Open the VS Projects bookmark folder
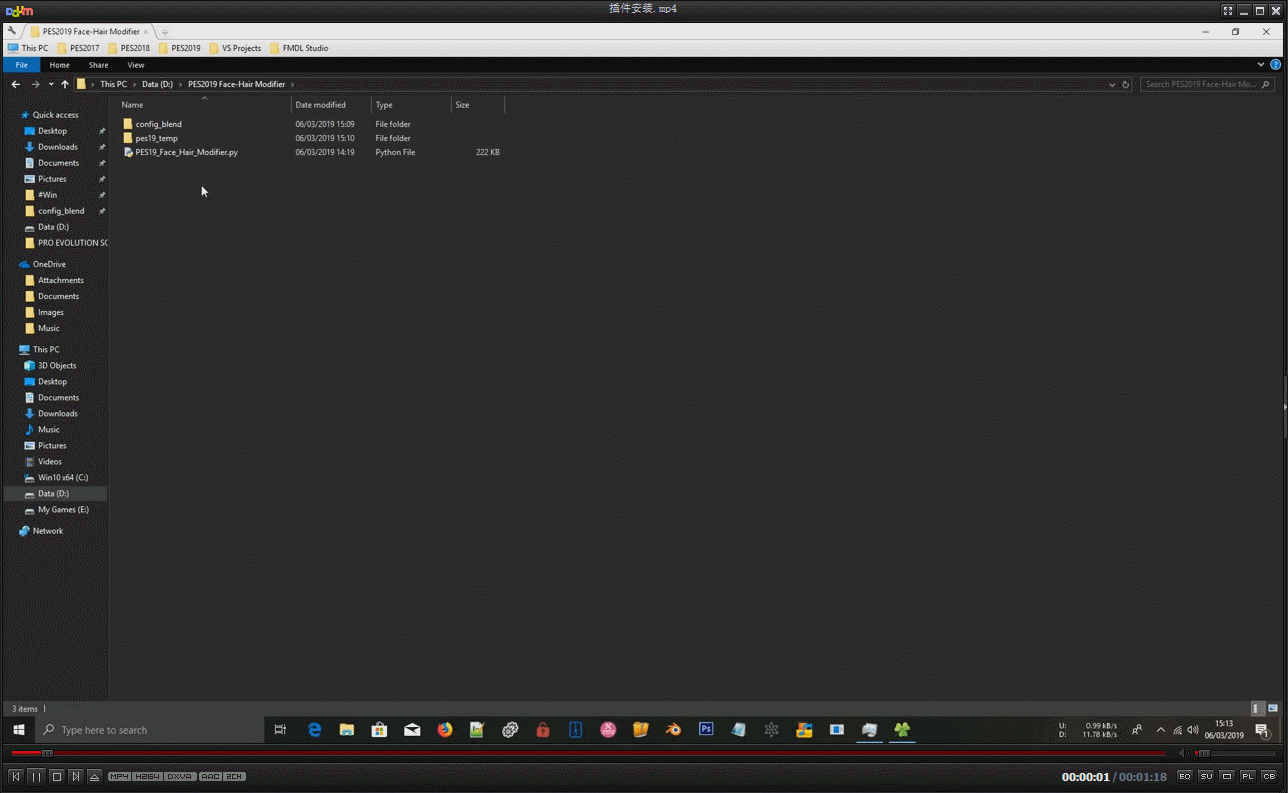 click(x=235, y=48)
